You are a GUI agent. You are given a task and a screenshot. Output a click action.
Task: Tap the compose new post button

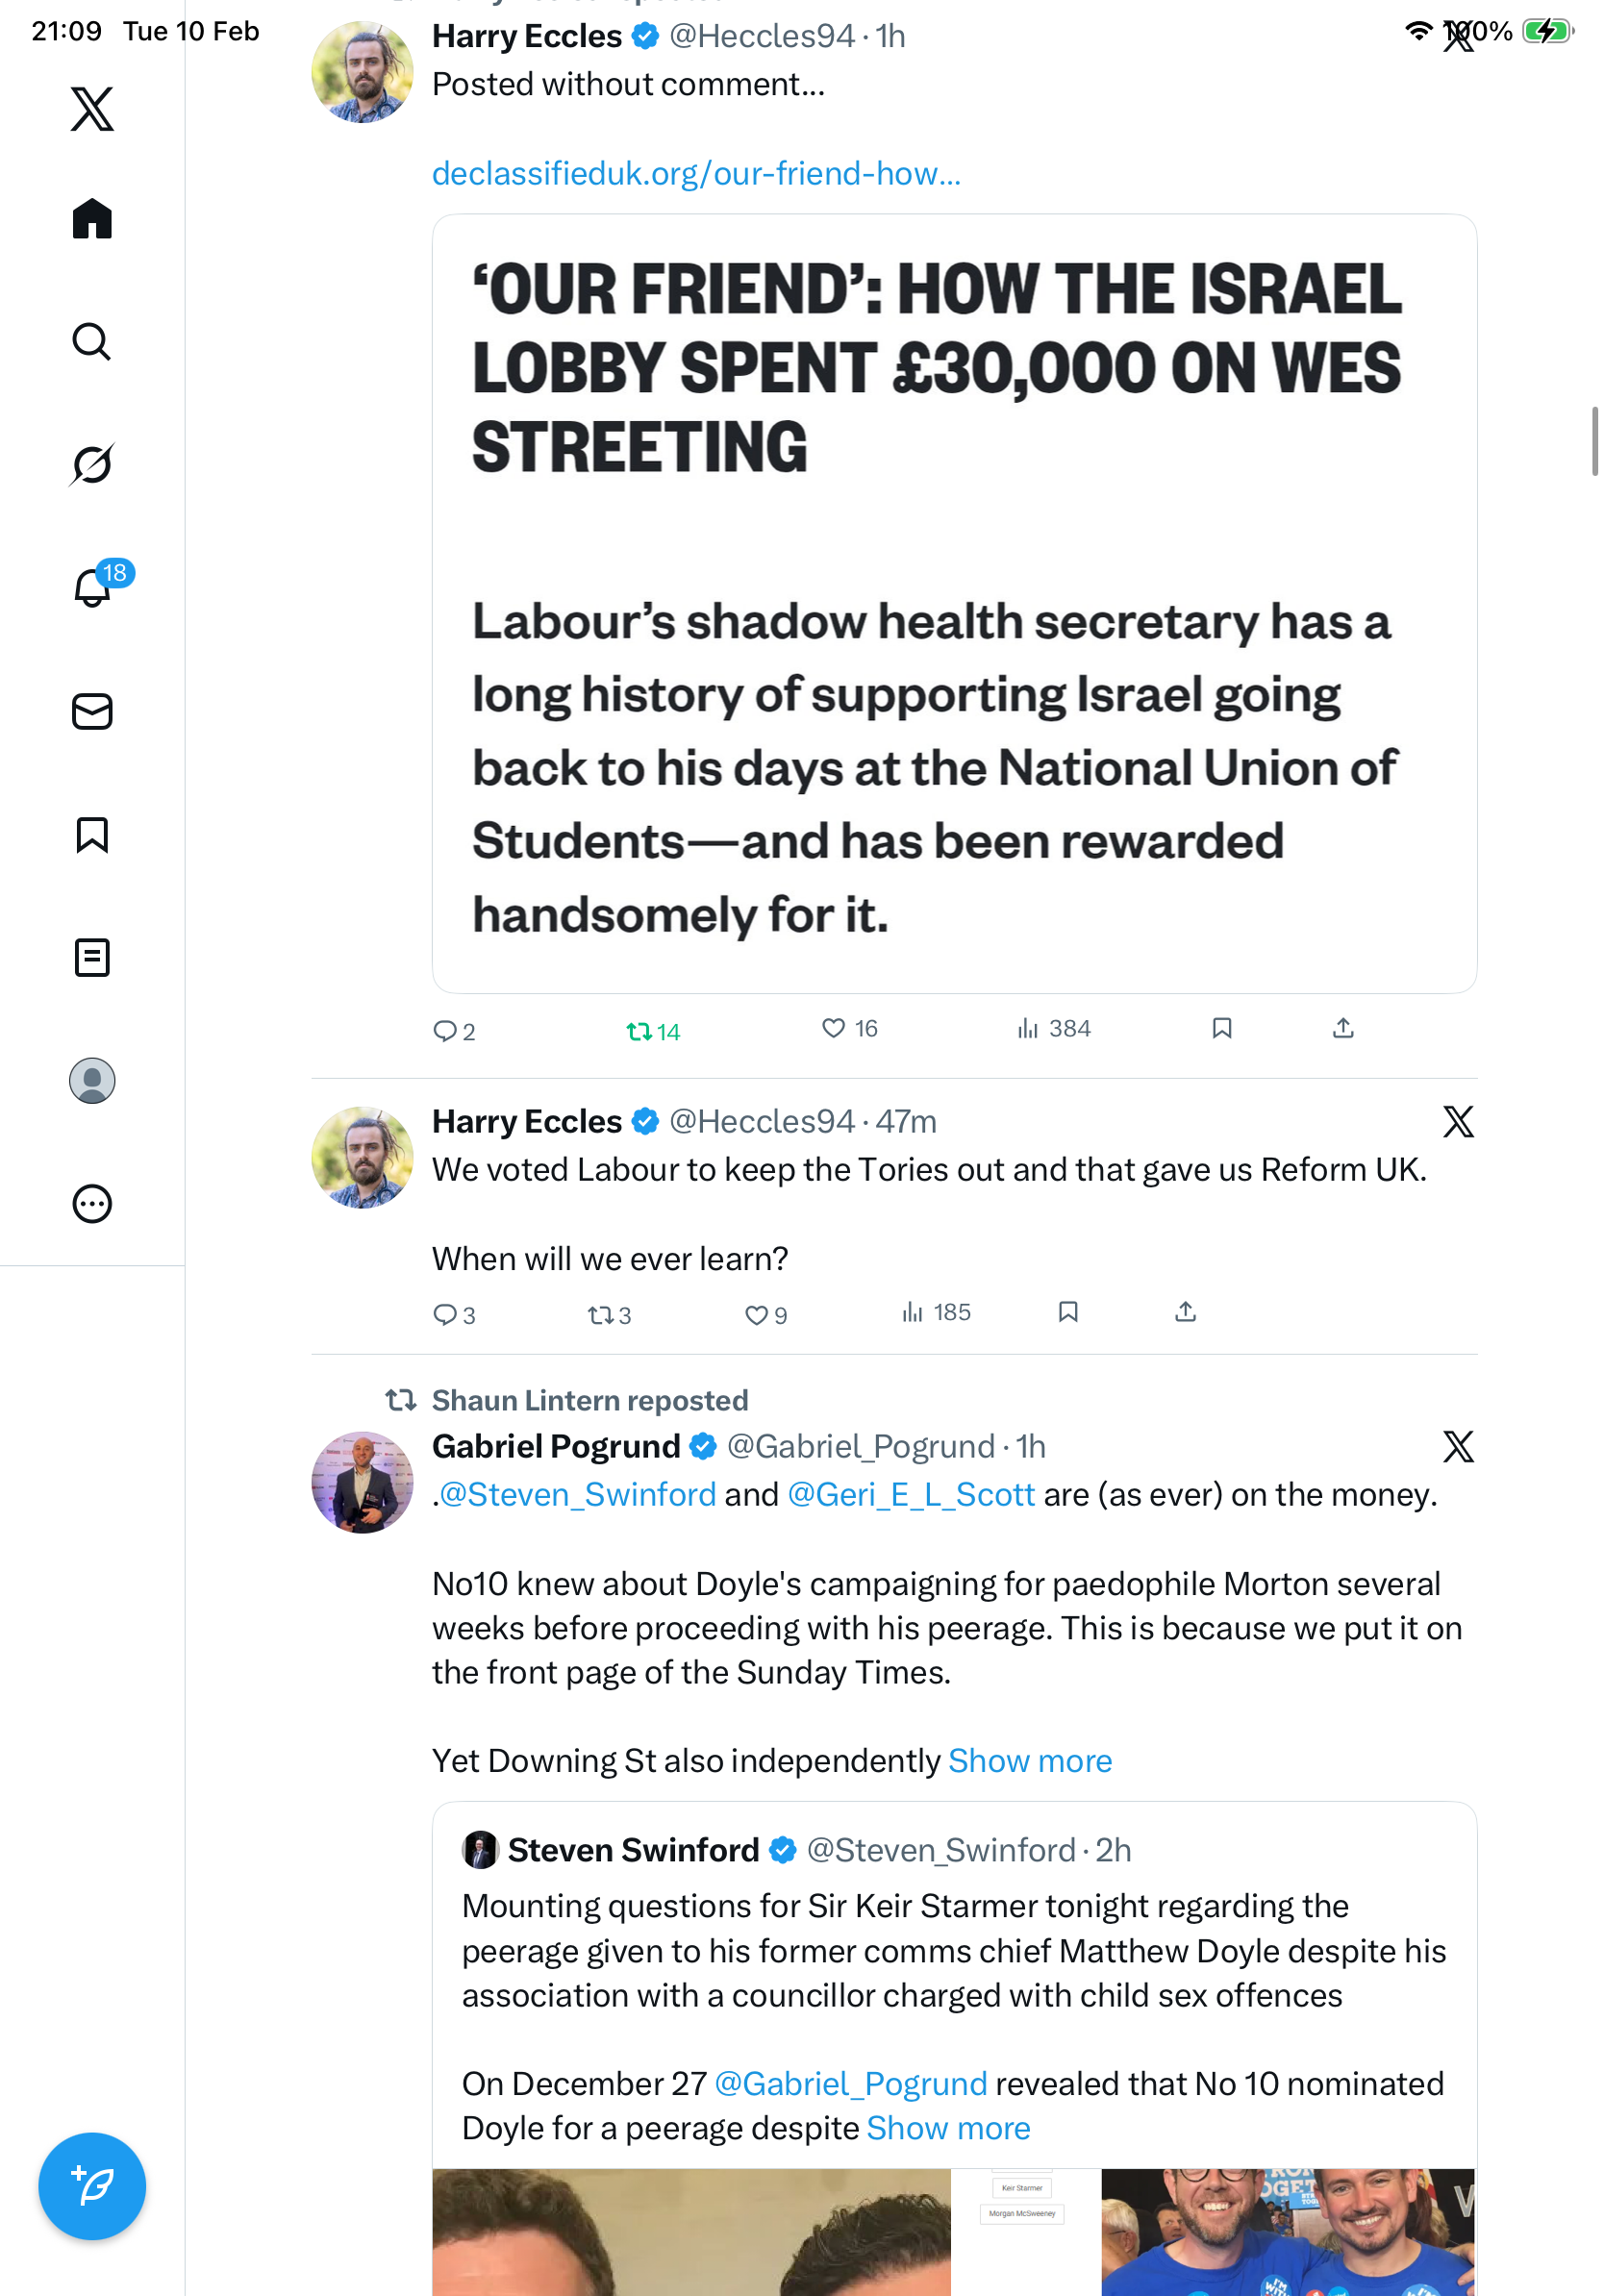[x=92, y=2186]
